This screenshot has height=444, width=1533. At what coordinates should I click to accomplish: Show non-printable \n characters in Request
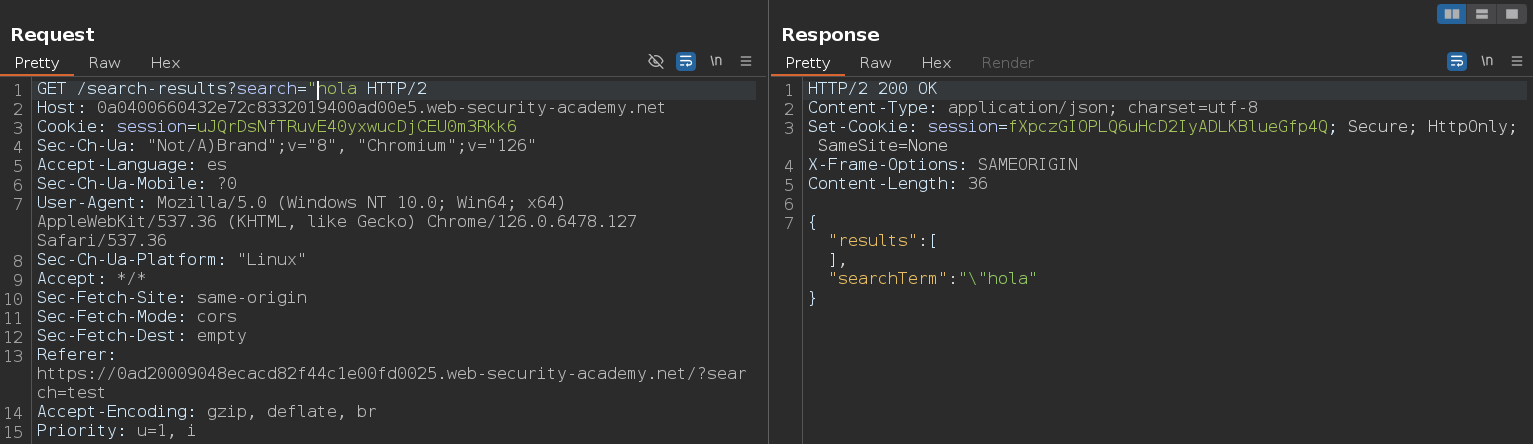point(716,61)
